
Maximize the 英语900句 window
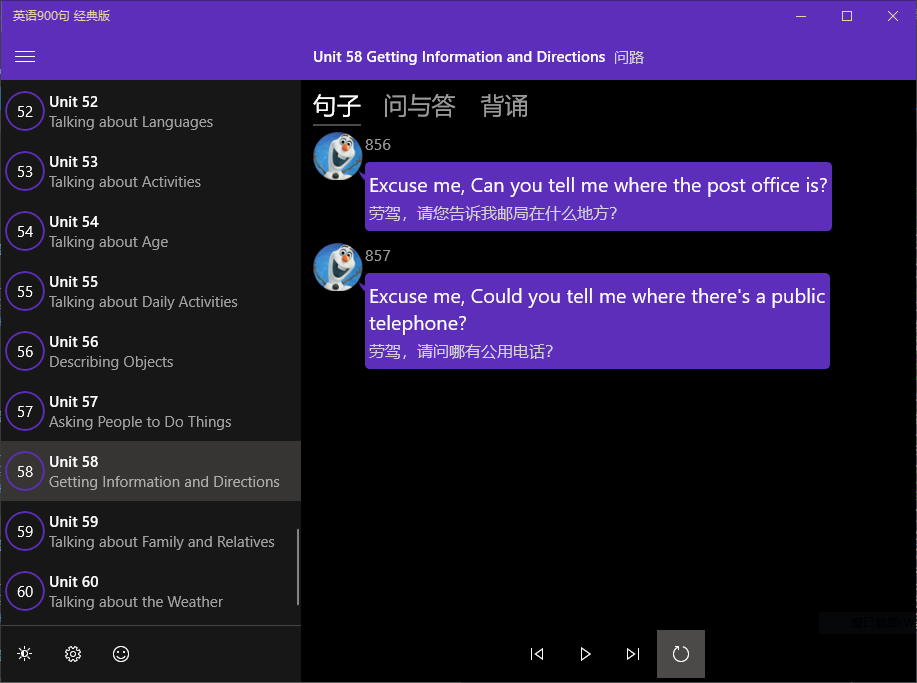click(847, 16)
